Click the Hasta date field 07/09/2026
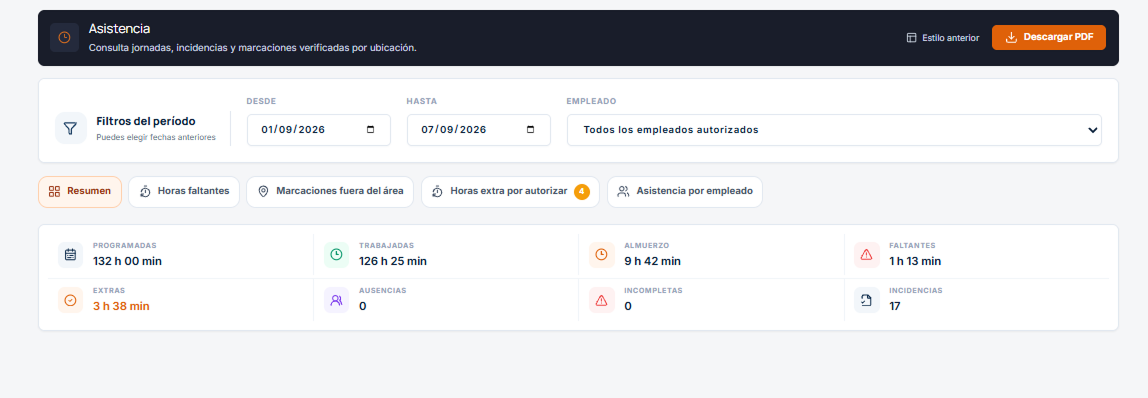Image resolution: width=1148 pixels, height=398 pixels. pos(479,129)
